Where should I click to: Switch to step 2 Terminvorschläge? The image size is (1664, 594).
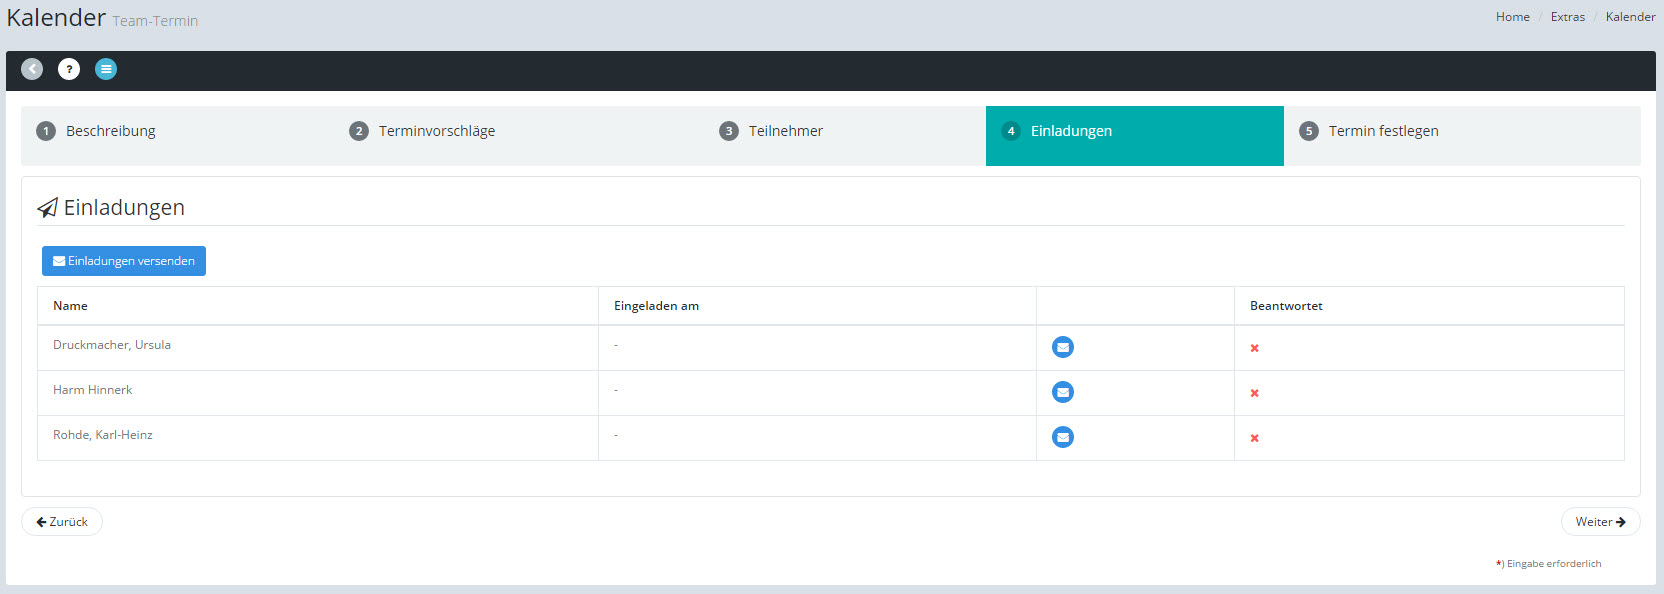click(x=436, y=131)
